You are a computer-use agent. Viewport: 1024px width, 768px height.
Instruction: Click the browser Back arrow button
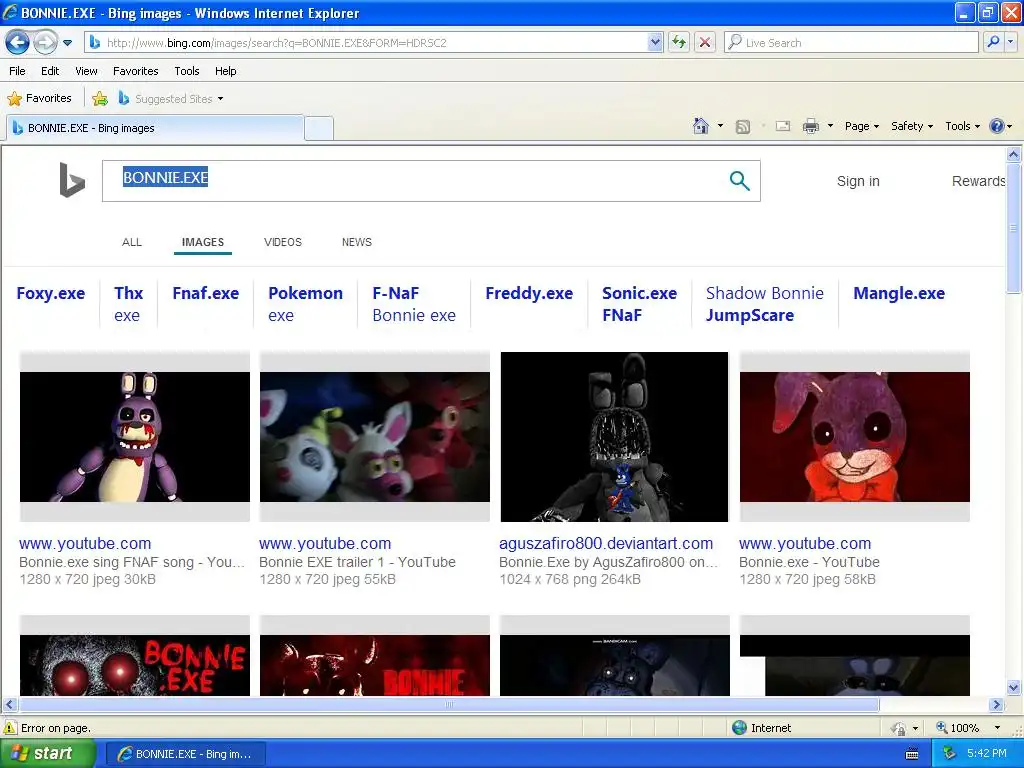18,43
